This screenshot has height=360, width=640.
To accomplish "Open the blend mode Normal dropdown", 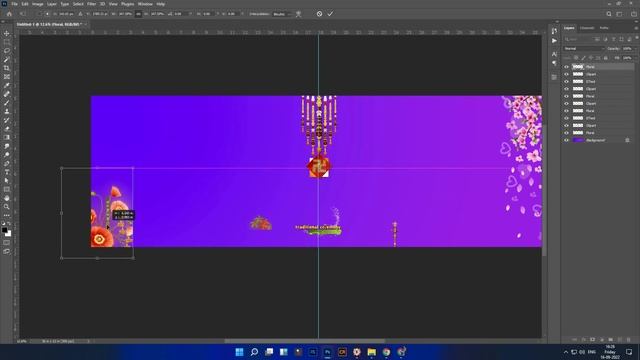I will pos(584,49).
